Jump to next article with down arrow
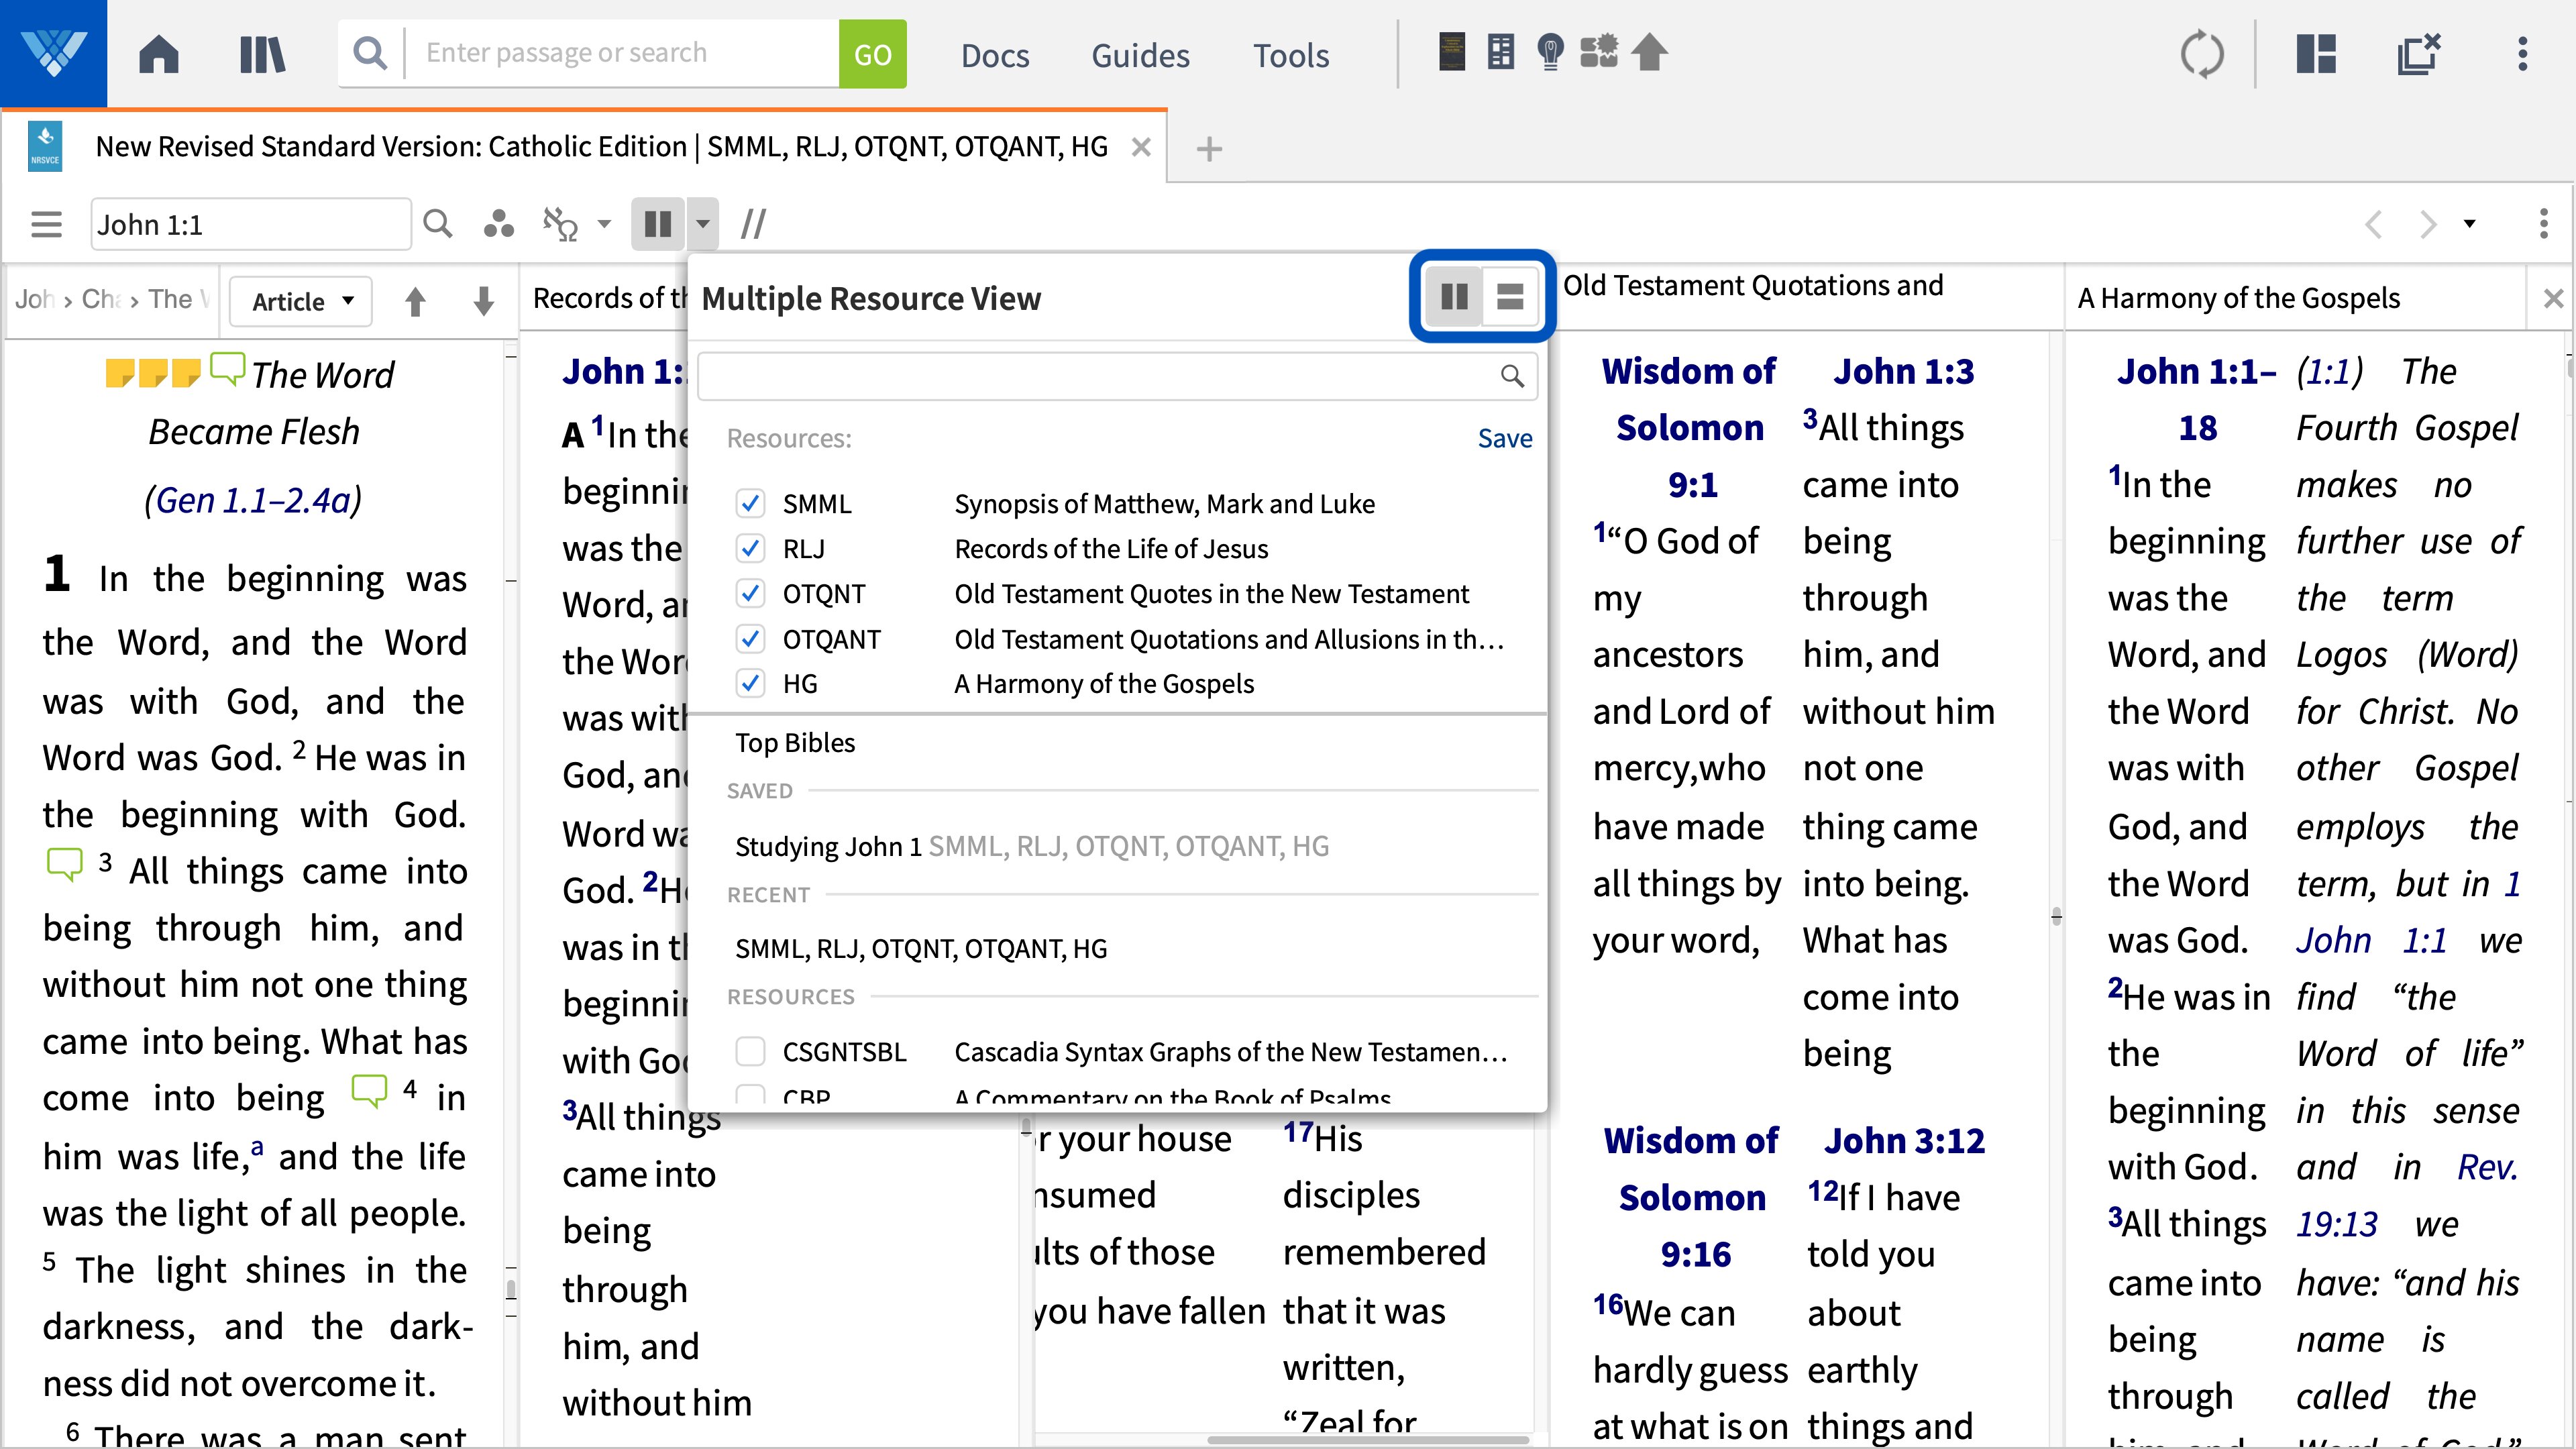The image size is (2576, 1449). pyautogui.click(x=483, y=301)
